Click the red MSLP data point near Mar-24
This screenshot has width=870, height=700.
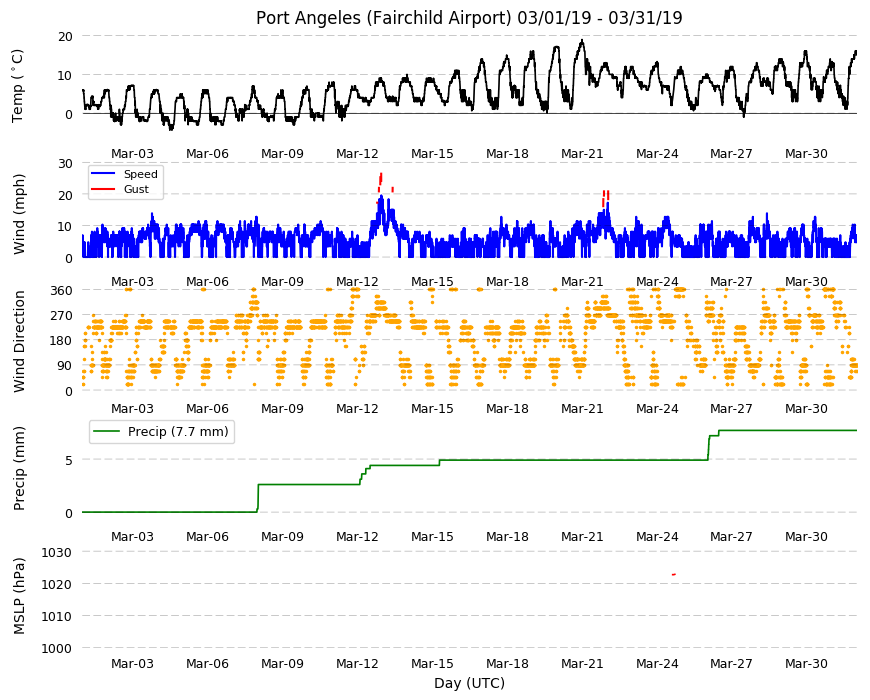(x=674, y=575)
